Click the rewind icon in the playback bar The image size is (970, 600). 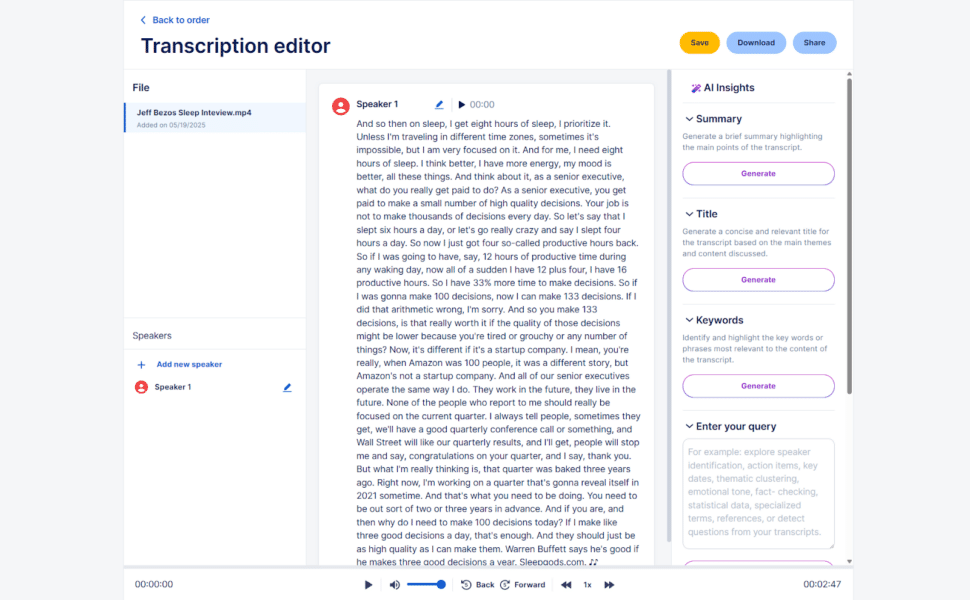pyautogui.click(x=566, y=584)
